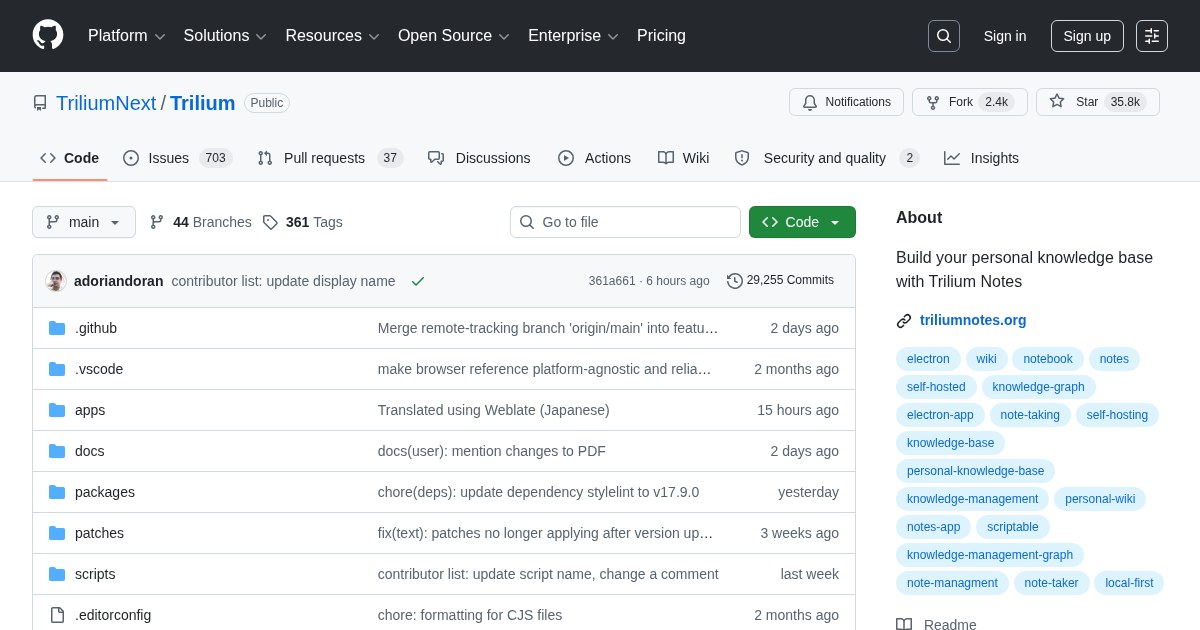Viewport: 1200px width, 630px height.
Task: Open the appearance settings sliders icon
Action: coord(1152,36)
